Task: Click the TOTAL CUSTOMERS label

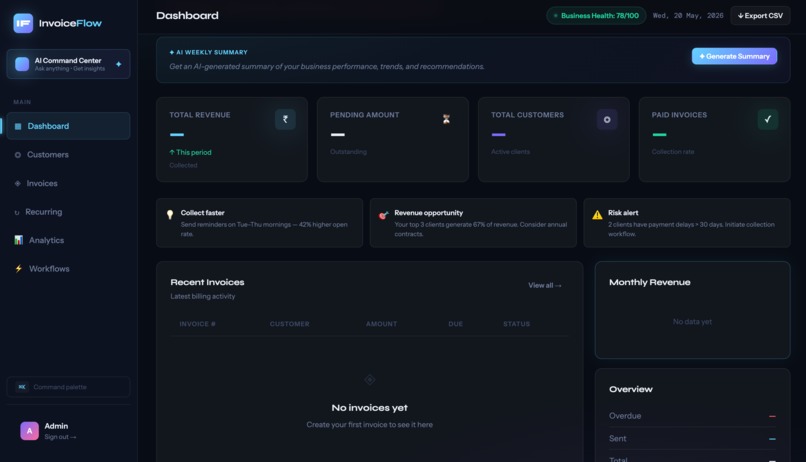Action: pyautogui.click(x=527, y=115)
